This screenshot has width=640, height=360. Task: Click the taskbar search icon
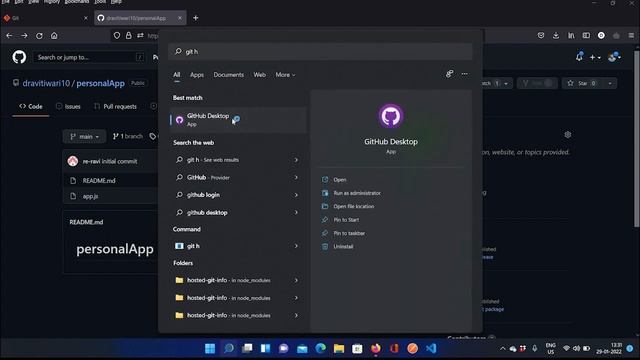click(229, 349)
